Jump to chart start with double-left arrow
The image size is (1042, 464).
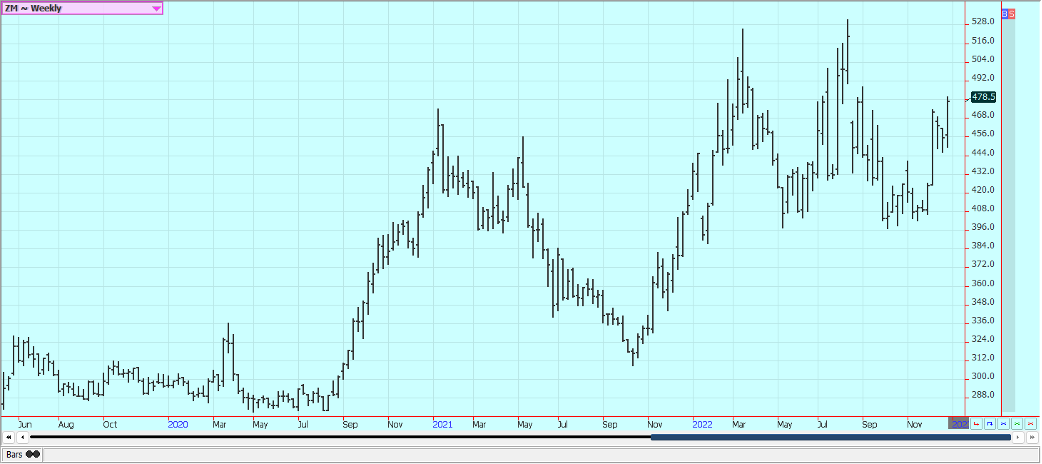coord(9,437)
